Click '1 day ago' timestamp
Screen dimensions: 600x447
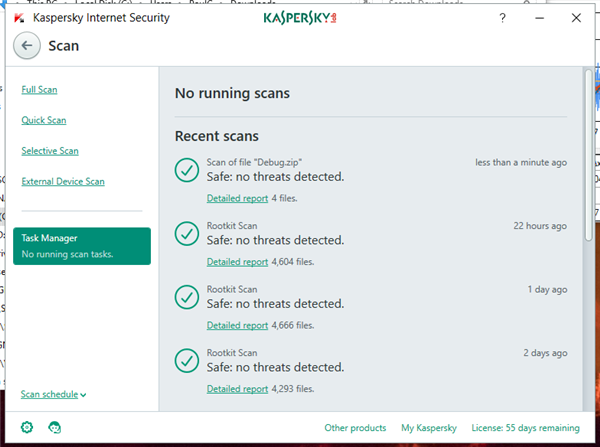coord(547,289)
